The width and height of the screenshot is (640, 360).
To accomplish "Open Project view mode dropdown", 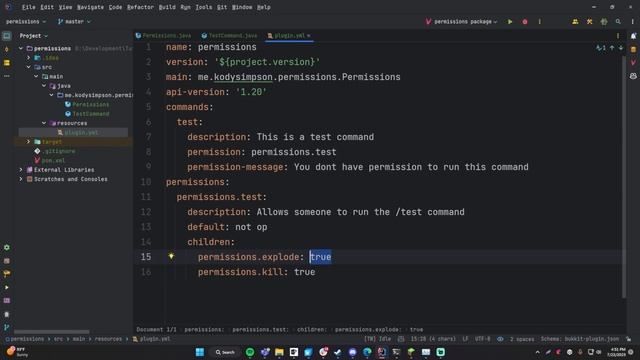I will pos(33,36).
